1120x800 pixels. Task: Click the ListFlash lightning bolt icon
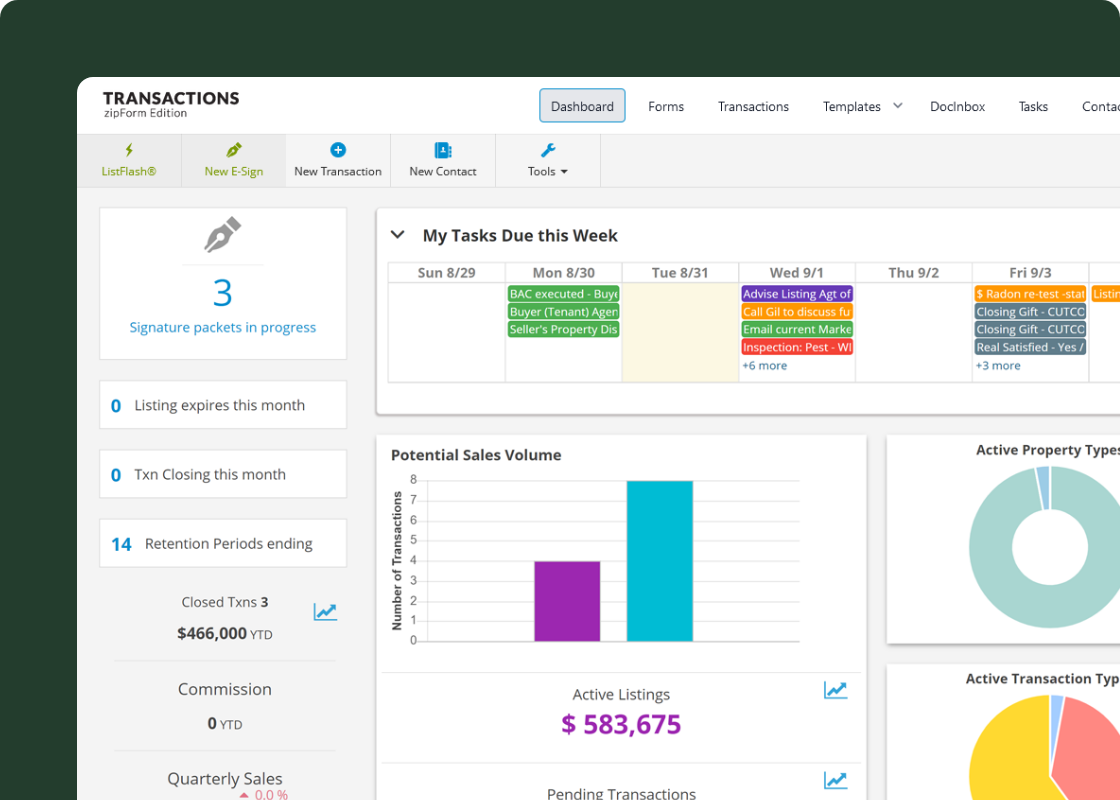pyautogui.click(x=129, y=150)
